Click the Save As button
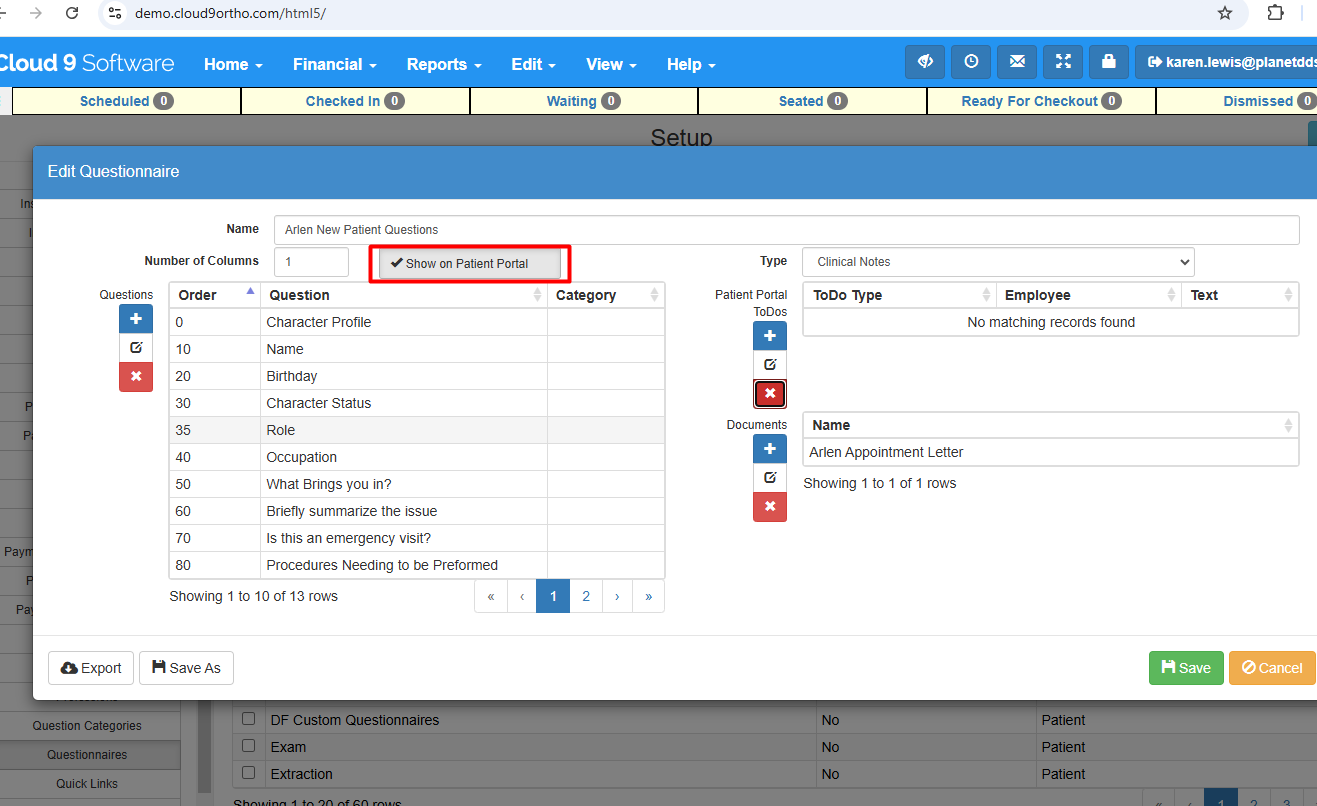 click(186, 668)
